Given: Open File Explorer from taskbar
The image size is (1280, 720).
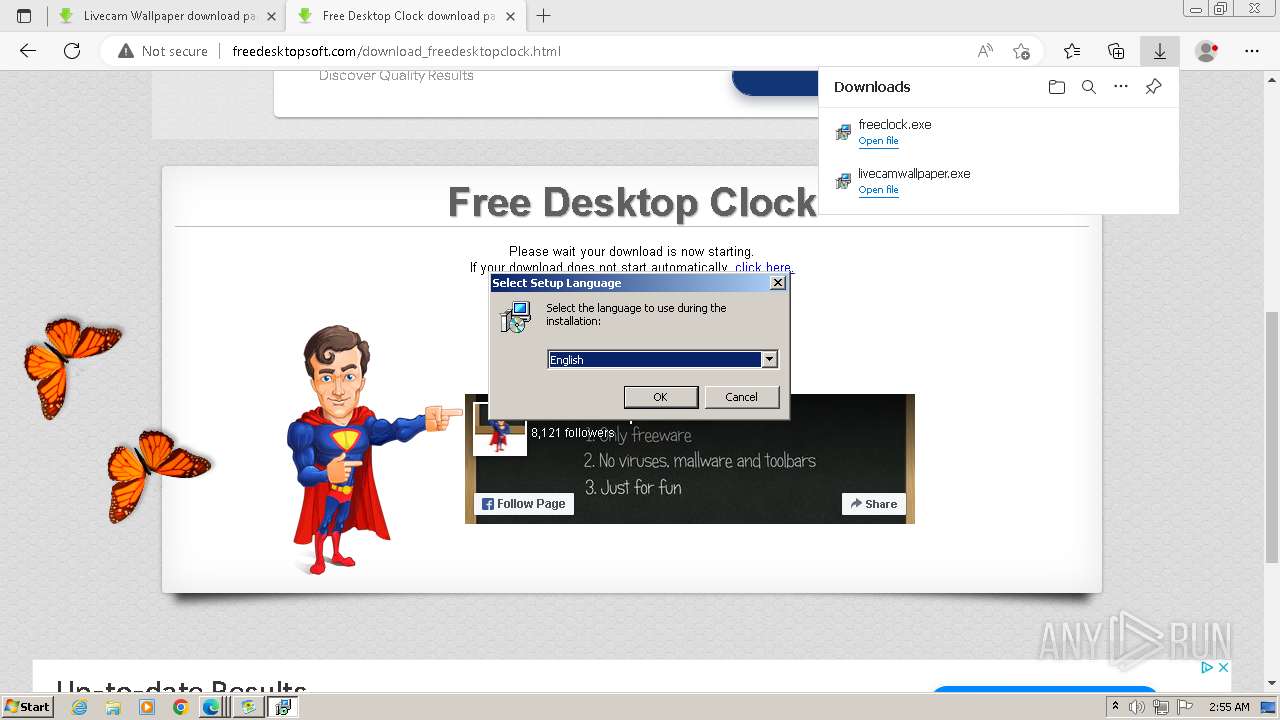Looking at the screenshot, I should pyautogui.click(x=113, y=707).
